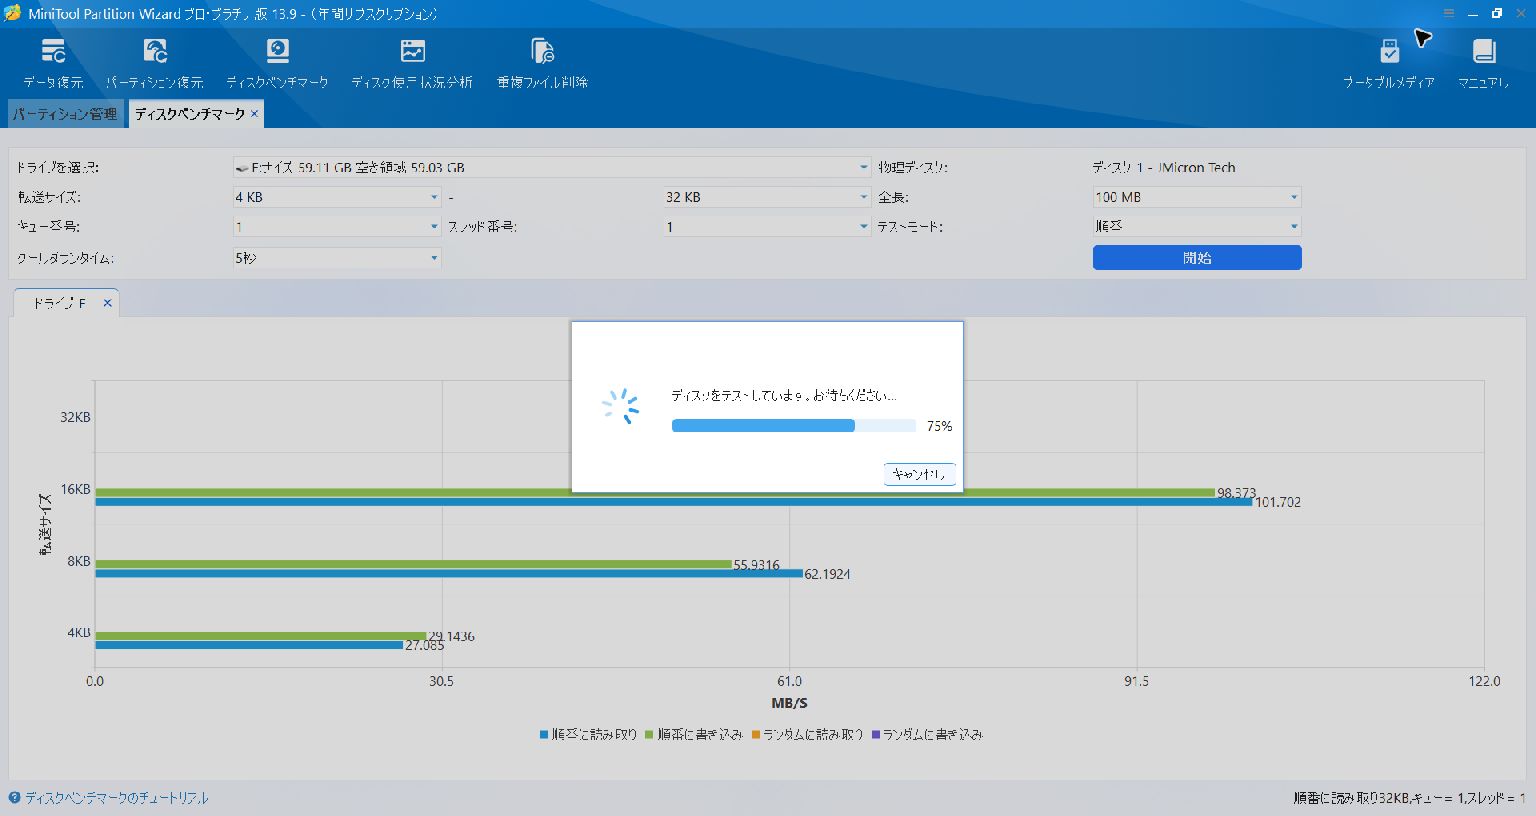This screenshot has height=816, width=1536.
Task: Click the 62.1924 value label
Action: coord(827,574)
